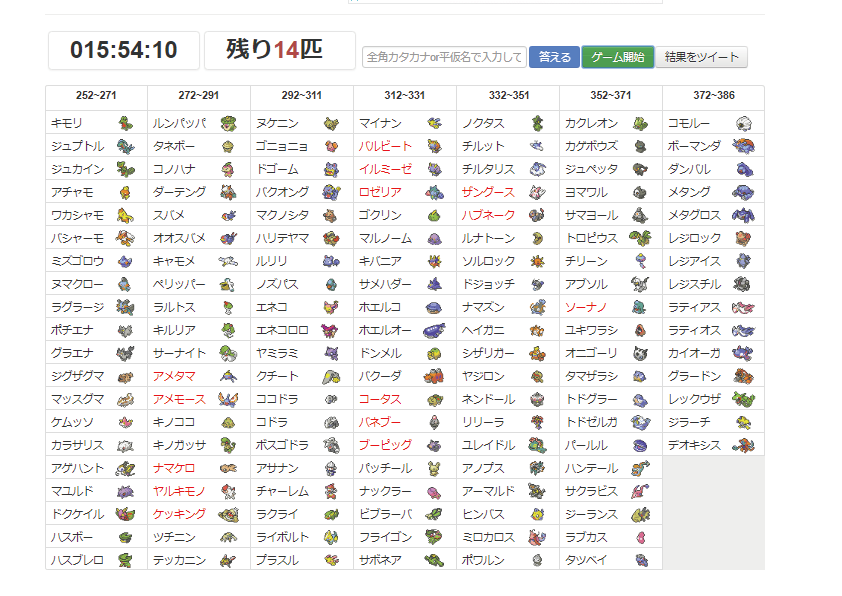Click the sprite icon next to ミロカロス
This screenshot has height=596, width=842.
click(x=538, y=537)
